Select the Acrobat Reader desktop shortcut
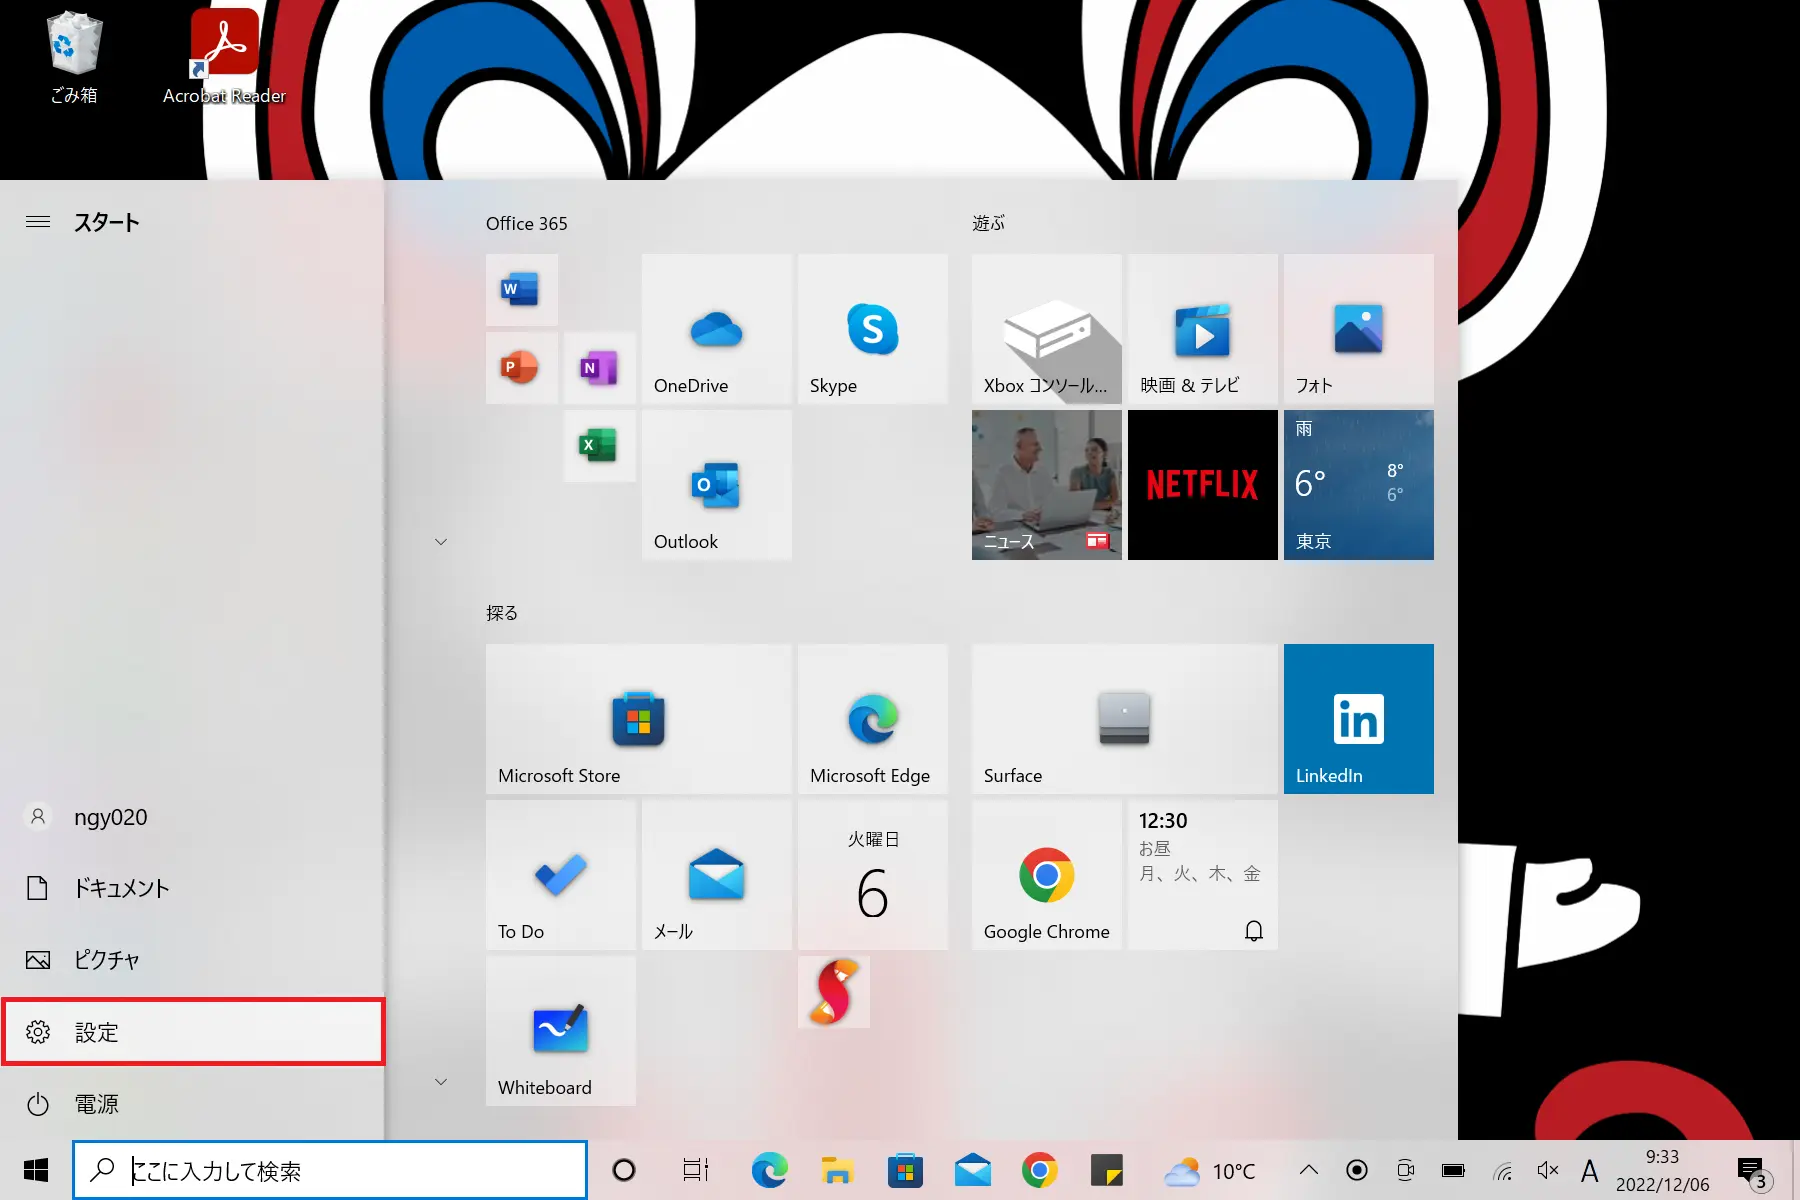The image size is (1800, 1200). (225, 58)
